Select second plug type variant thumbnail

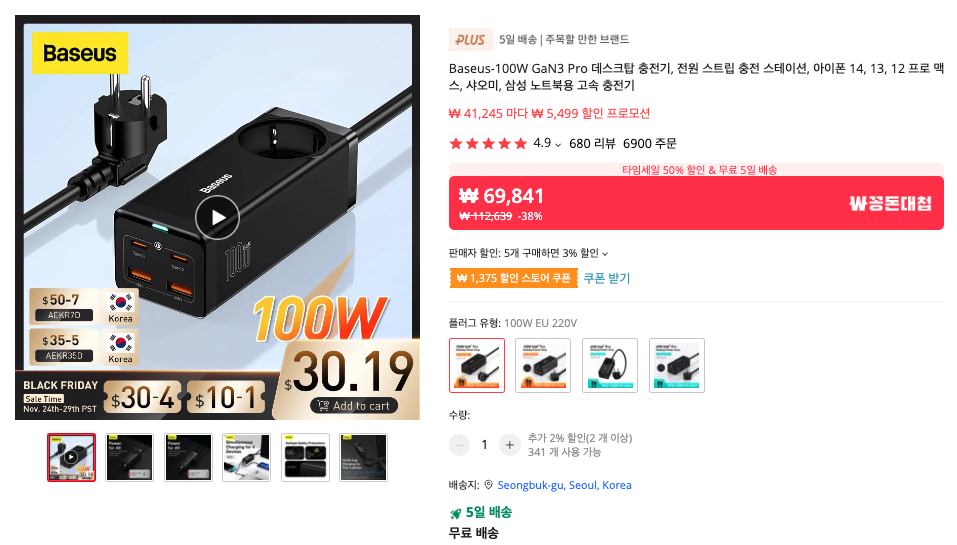coord(543,365)
